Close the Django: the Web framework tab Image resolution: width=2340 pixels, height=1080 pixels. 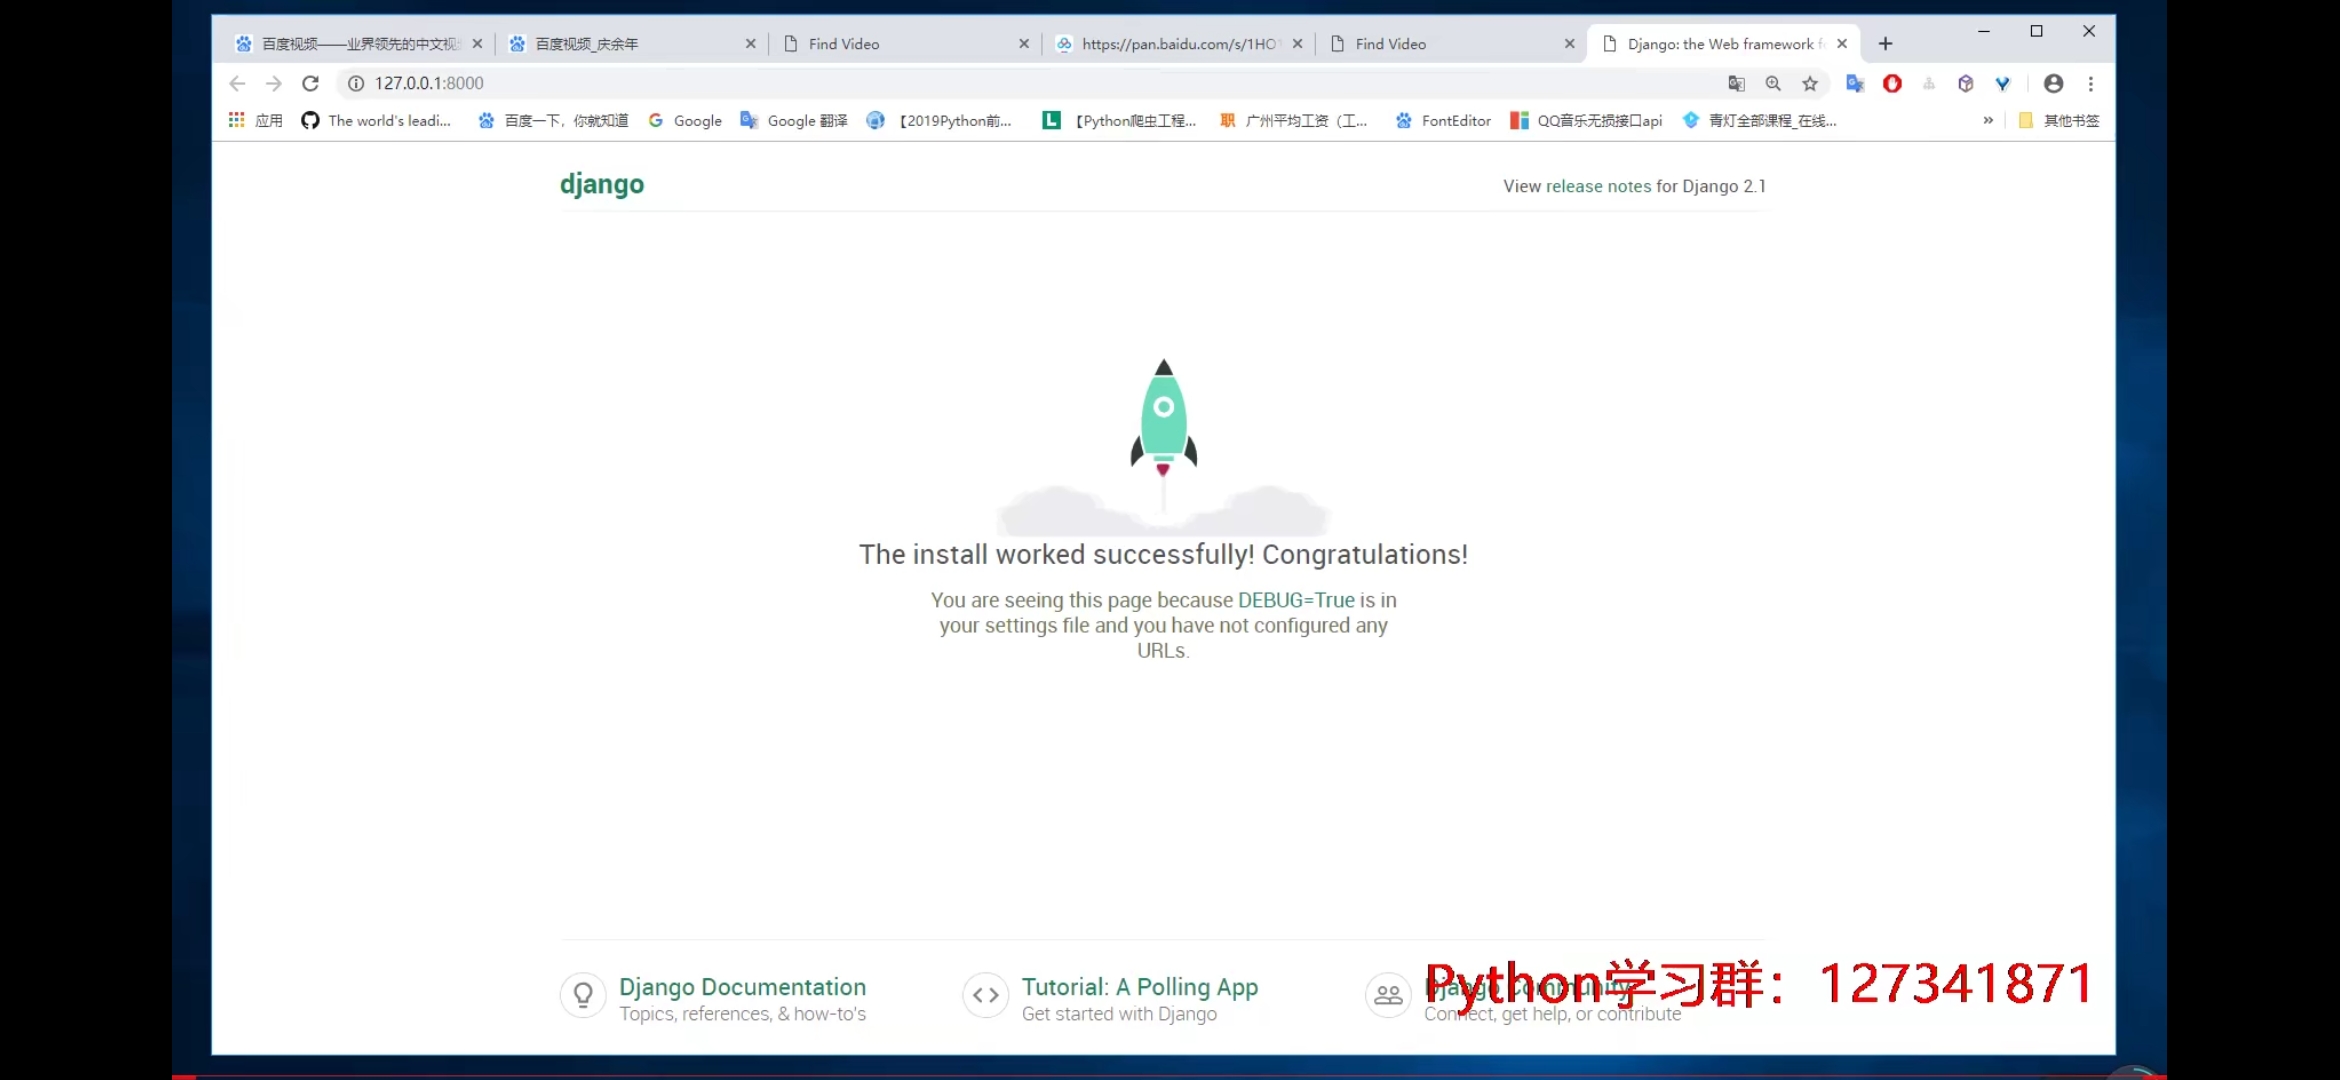(x=1842, y=44)
